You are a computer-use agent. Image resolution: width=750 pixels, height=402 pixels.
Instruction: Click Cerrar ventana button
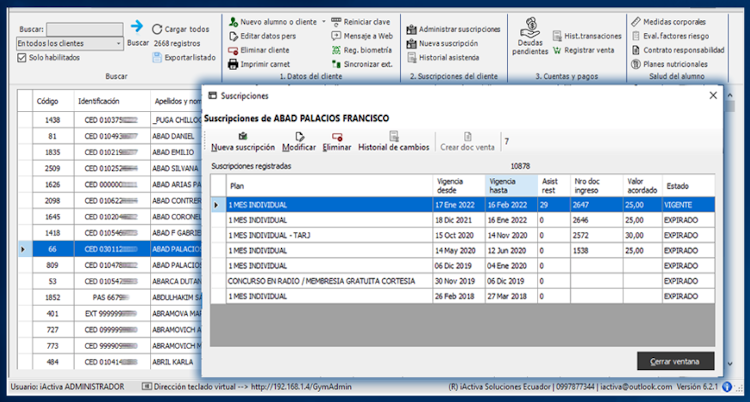675,361
